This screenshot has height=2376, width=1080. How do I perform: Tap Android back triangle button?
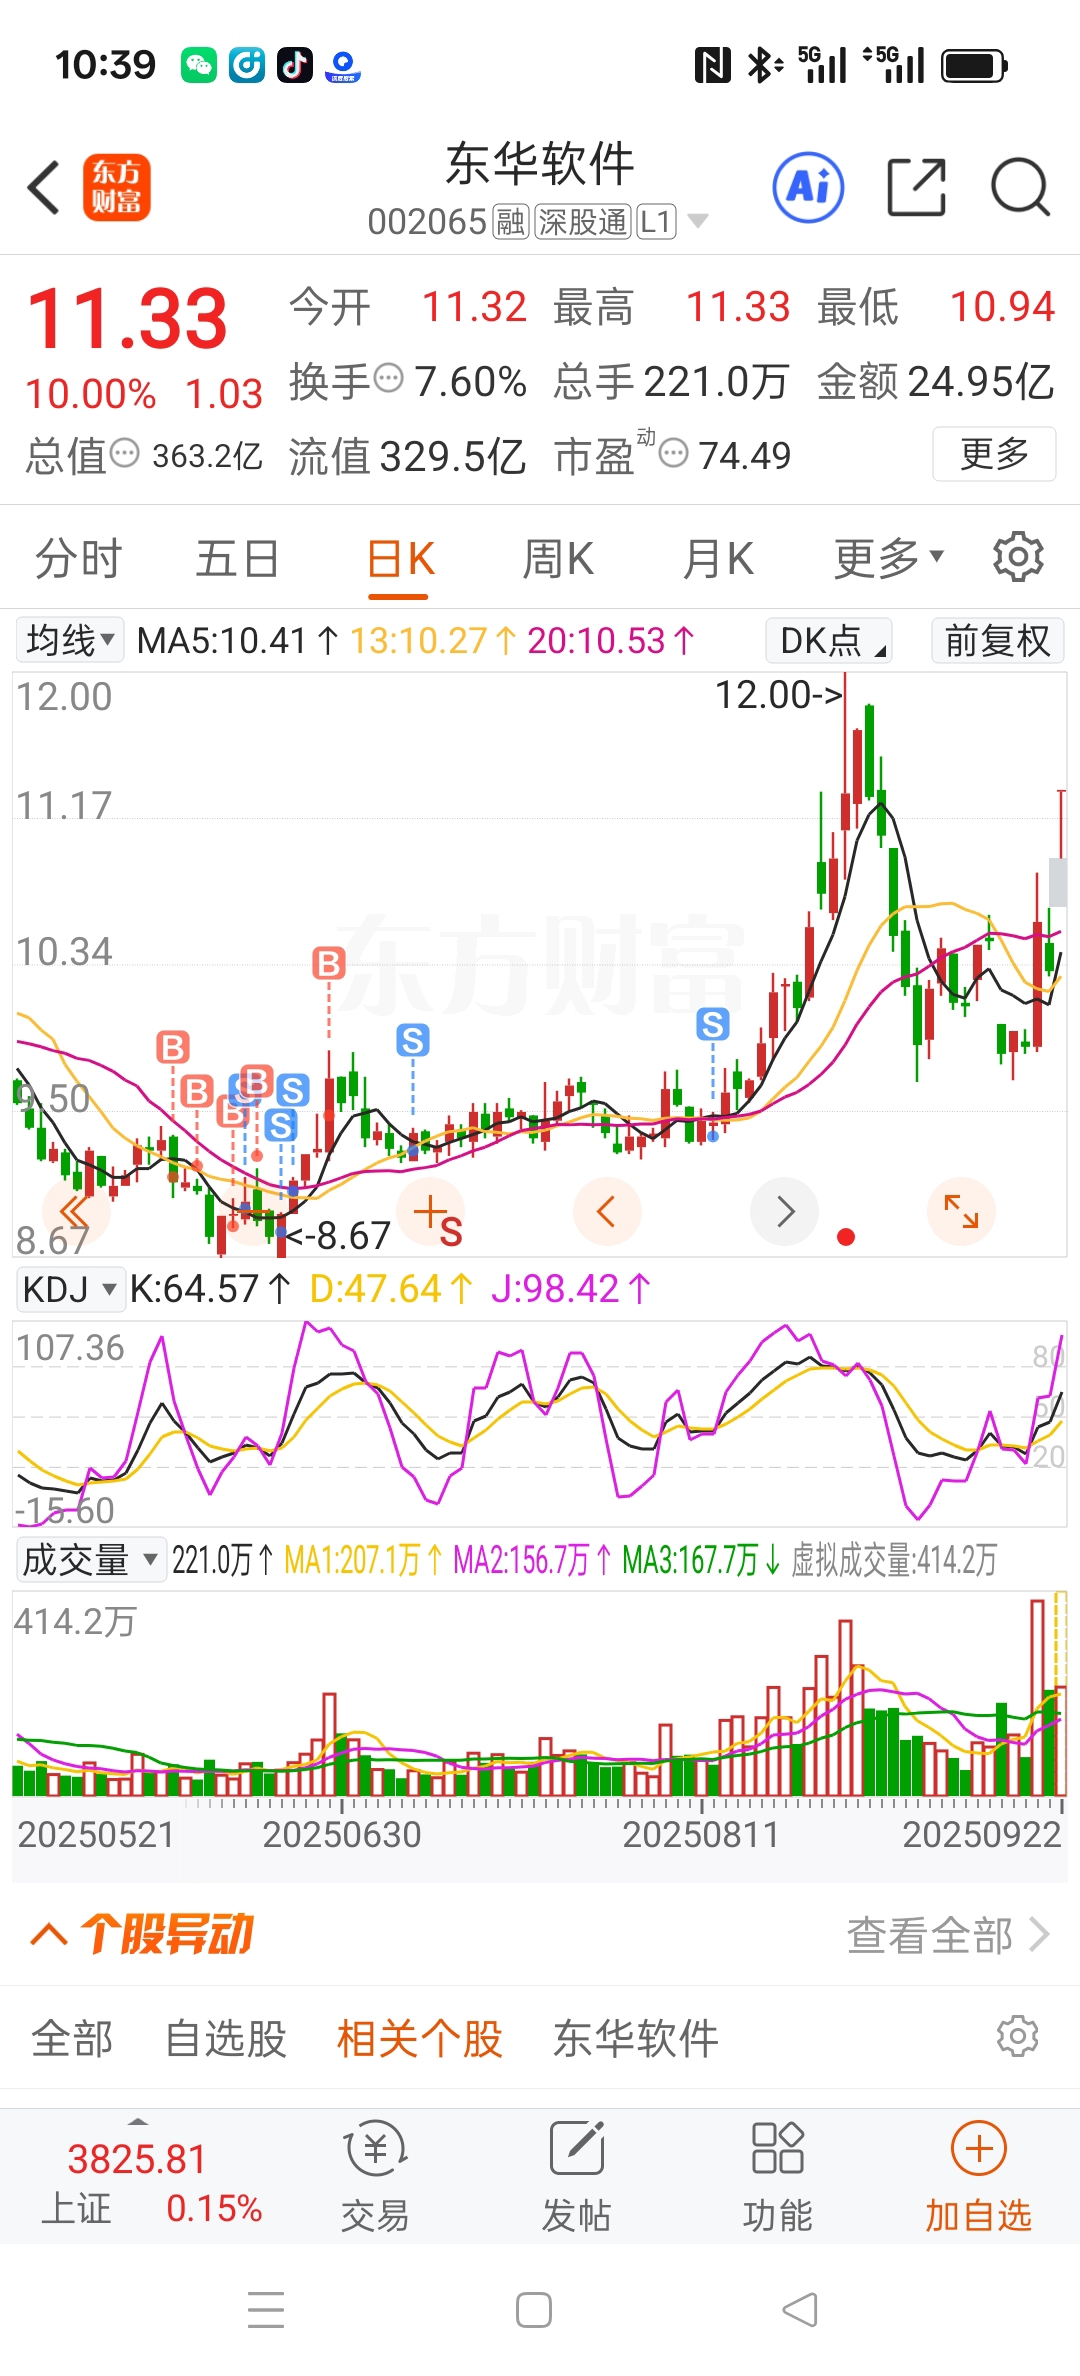coord(800,2310)
